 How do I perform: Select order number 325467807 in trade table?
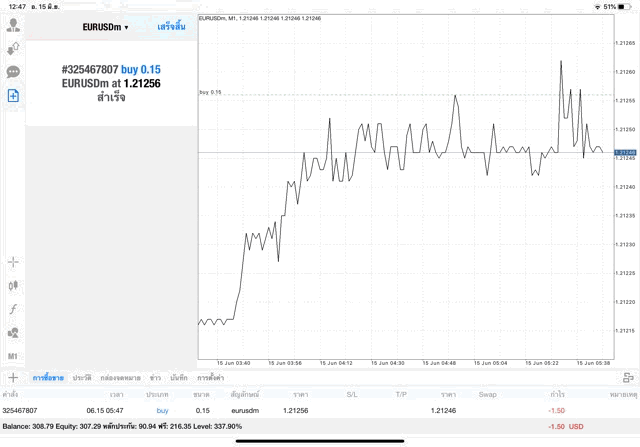[20, 411]
